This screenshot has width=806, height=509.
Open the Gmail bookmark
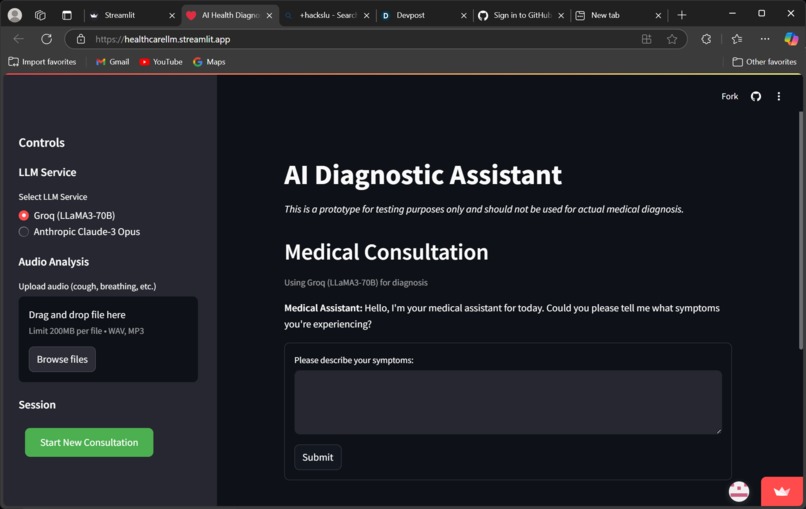pyautogui.click(x=113, y=62)
